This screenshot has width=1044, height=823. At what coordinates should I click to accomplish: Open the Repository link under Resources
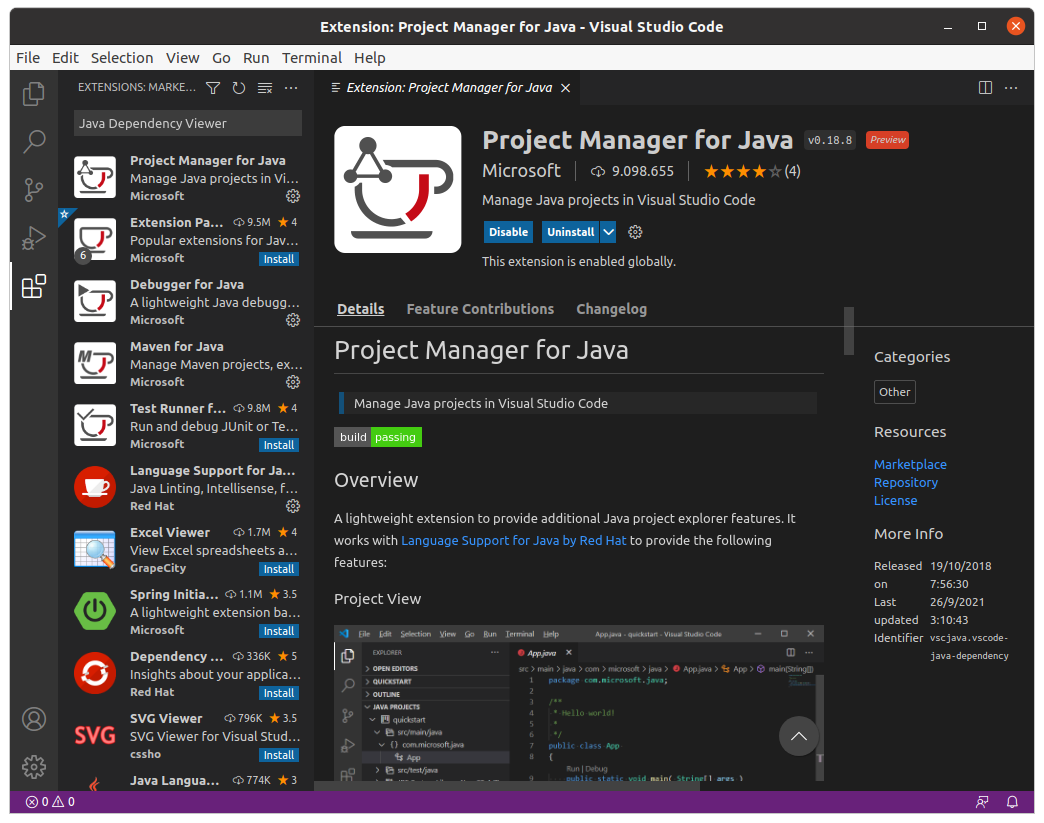pos(905,482)
